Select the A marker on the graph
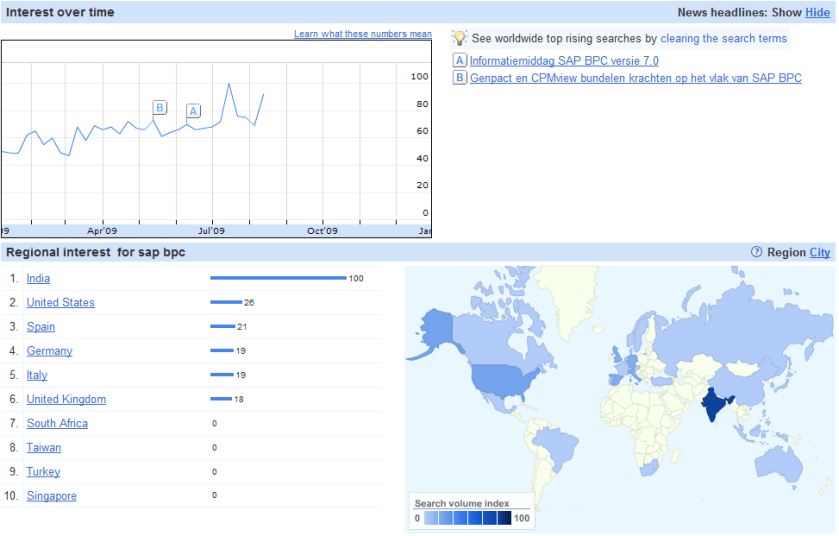 193,111
